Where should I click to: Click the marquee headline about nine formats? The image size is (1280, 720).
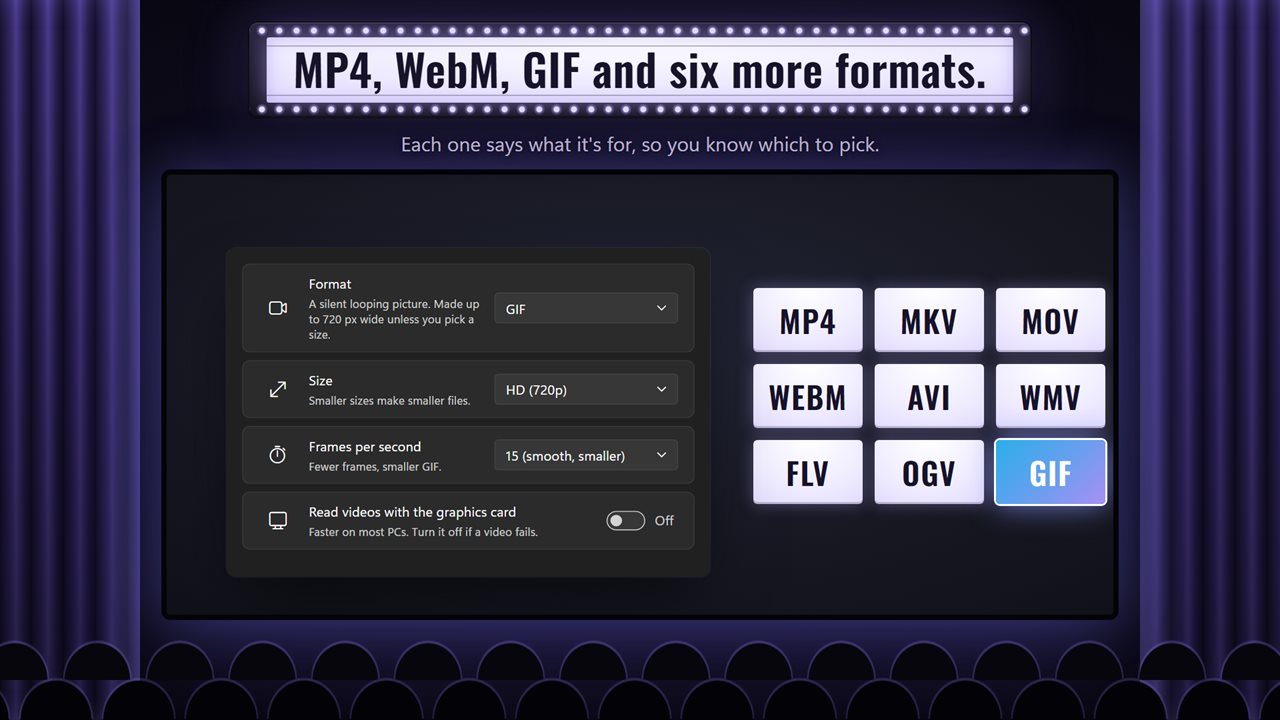640,70
